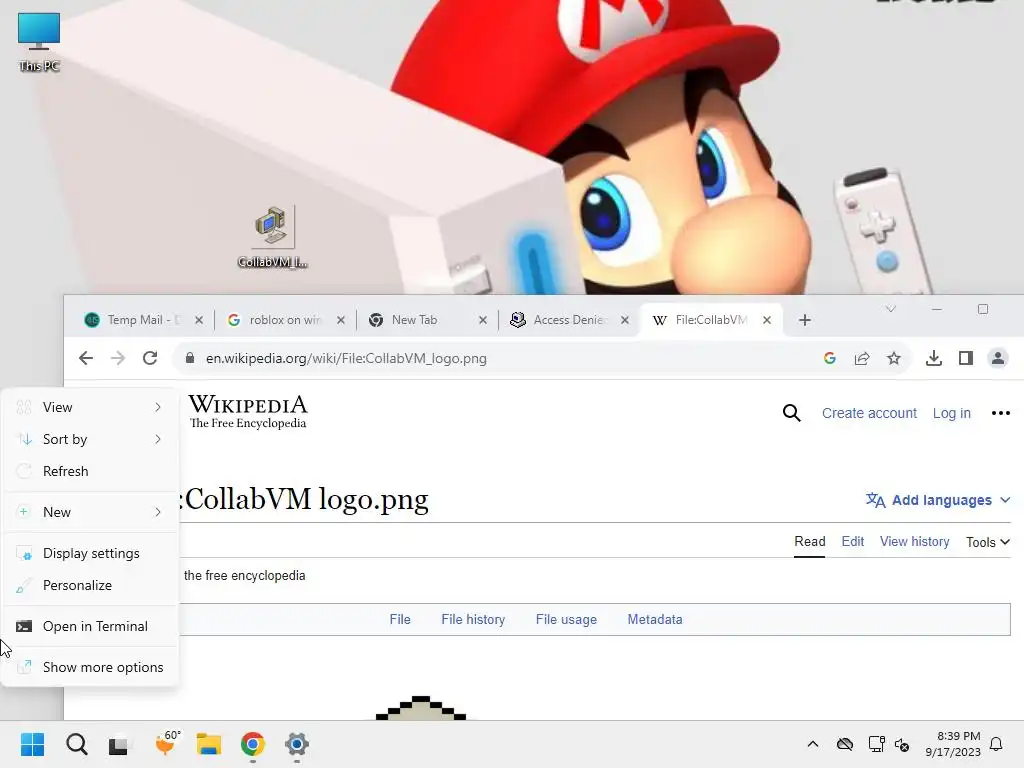Image resolution: width=1024 pixels, height=768 pixels.
Task: Choose Open in Terminal
Action: (x=90, y=626)
